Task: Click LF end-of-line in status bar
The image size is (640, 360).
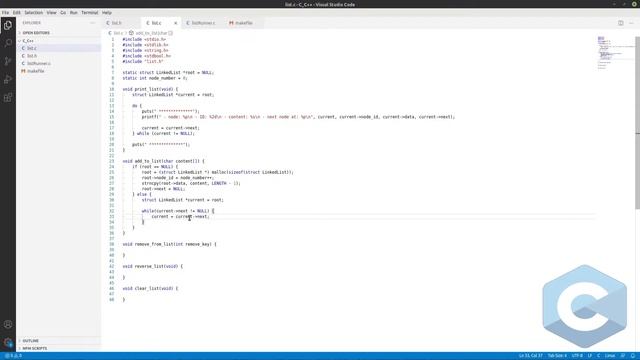Action: pos(589,356)
